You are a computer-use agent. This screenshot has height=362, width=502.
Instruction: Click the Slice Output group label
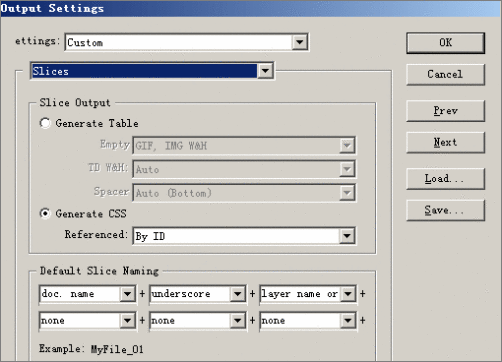point(75,102)
